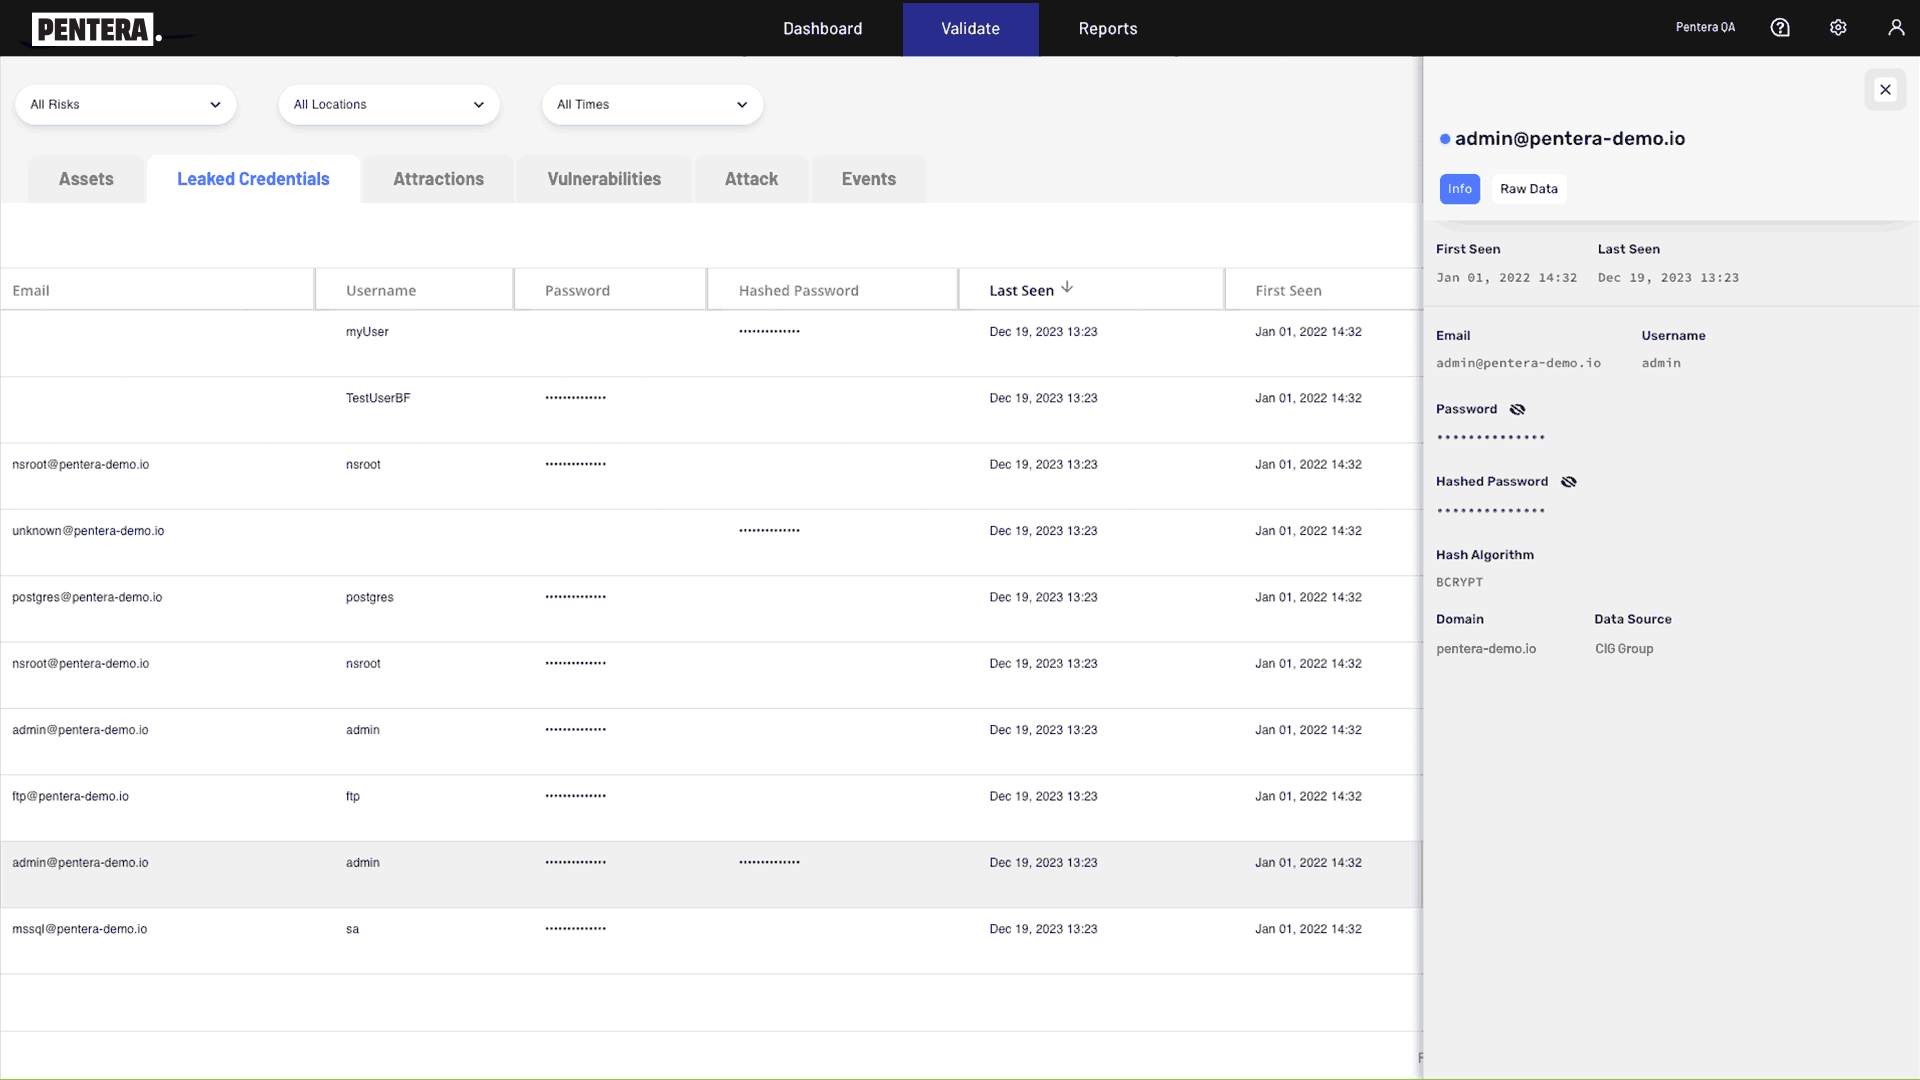Expand the All Times dropdown

[652, 105]
